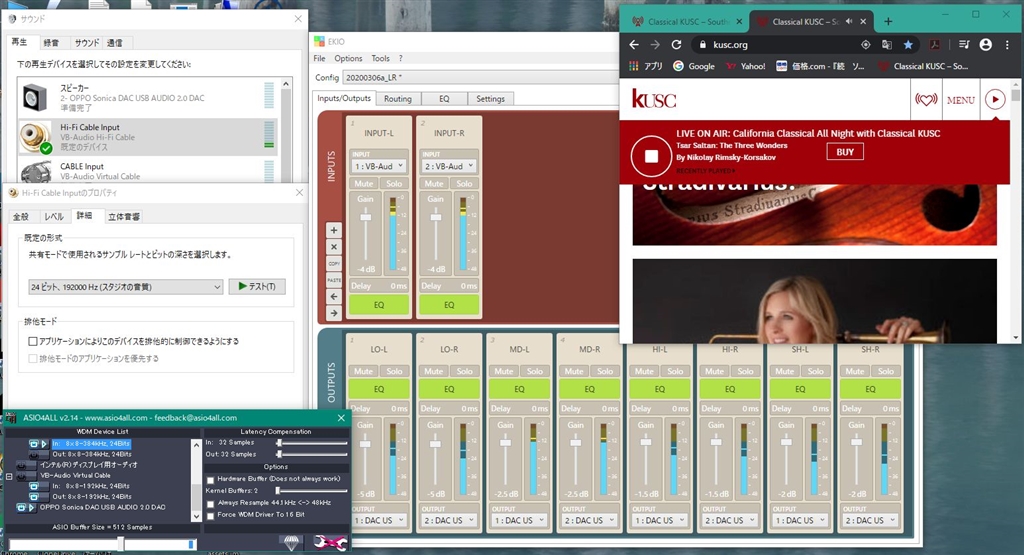Open EQ for the HI-R output channel

[x=730, y=389]
